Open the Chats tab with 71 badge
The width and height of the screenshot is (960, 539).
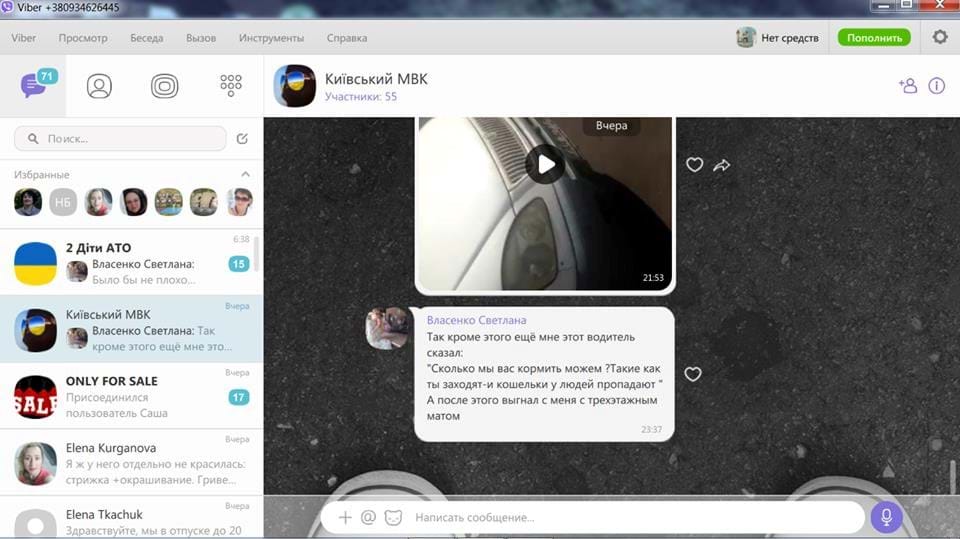point(35,86)
